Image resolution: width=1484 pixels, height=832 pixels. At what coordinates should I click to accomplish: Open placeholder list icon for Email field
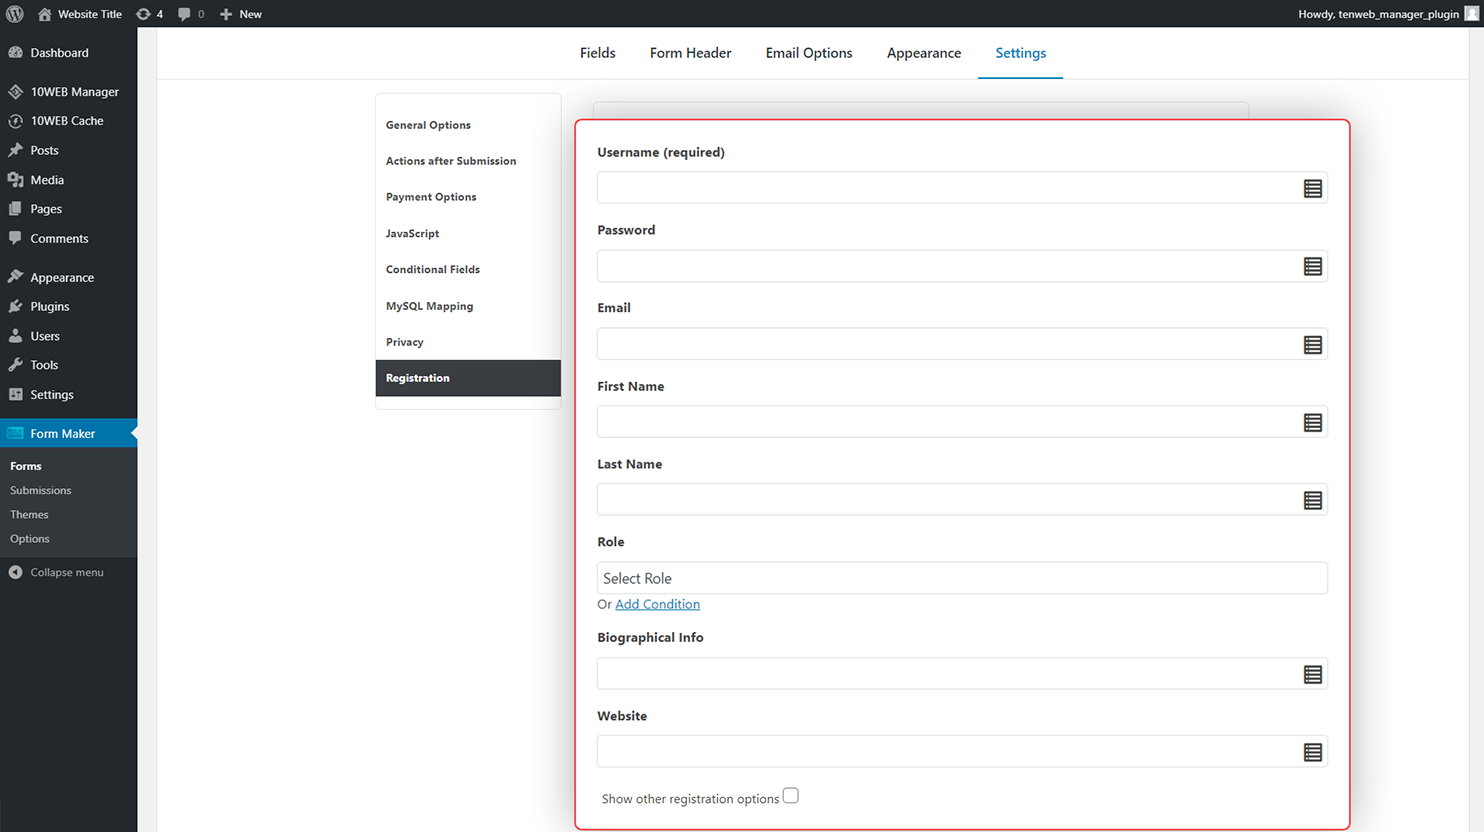[x=1312, y=345]
